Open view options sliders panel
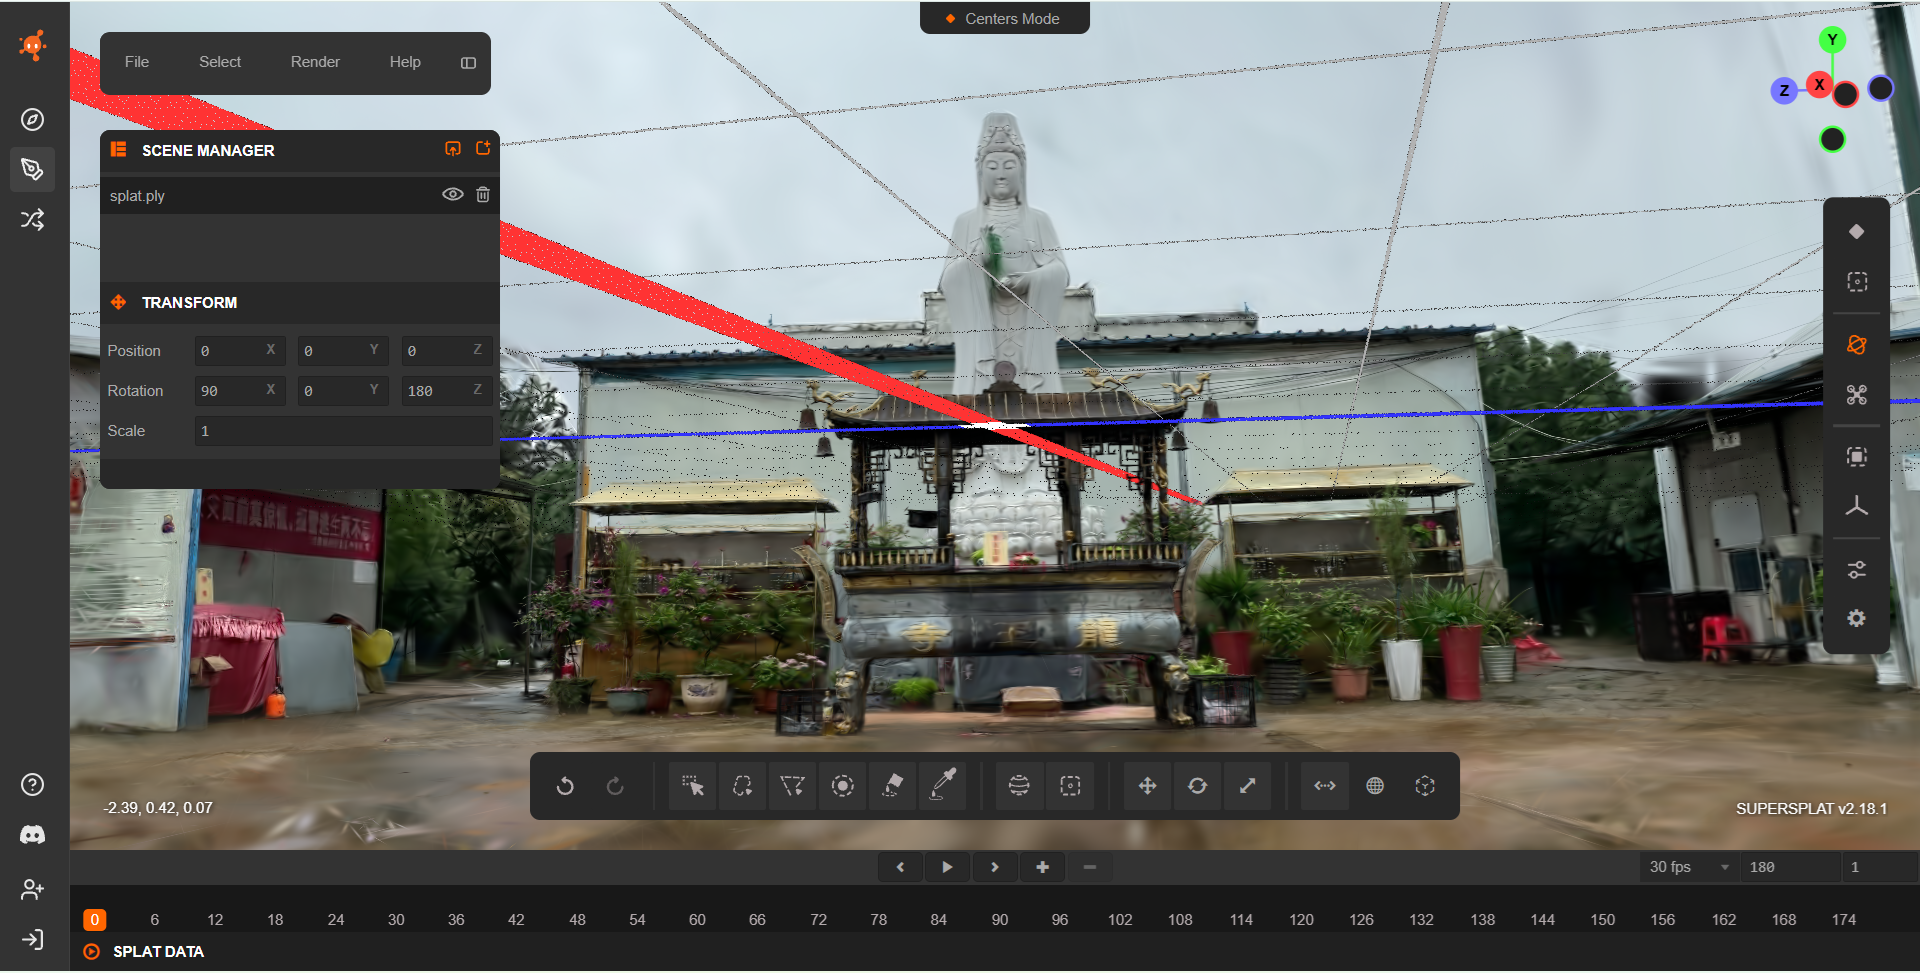Image resolution: width=1920 pixels, height=973 pixels. [1857, 570]
